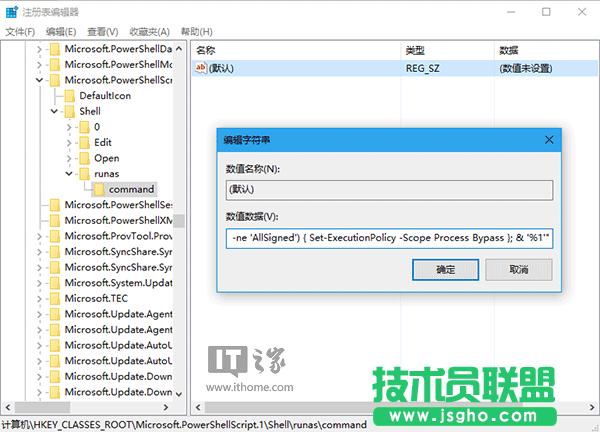
Task: Collapse the Microsoft.PowerShellScr tree node
Action: point(39,80)
